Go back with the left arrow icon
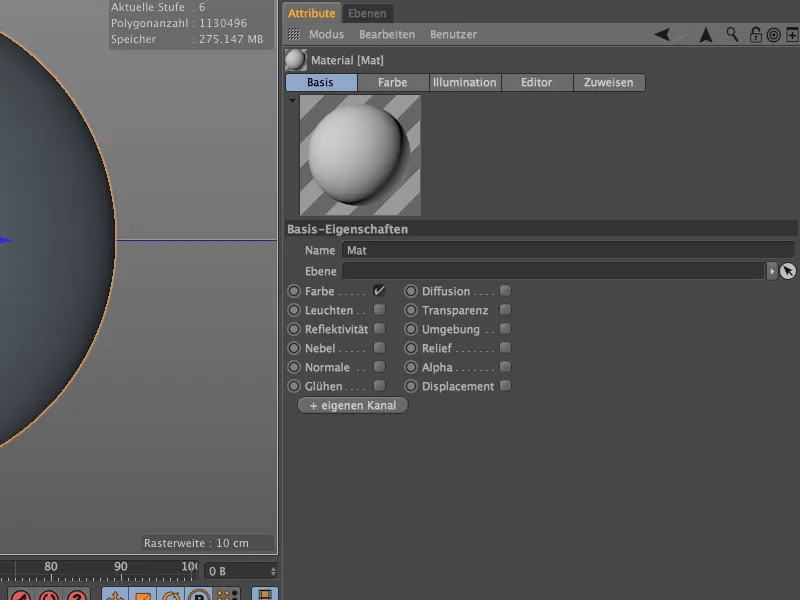The width and height of the screenshot is (800, 600). click(x=662, y=35)
